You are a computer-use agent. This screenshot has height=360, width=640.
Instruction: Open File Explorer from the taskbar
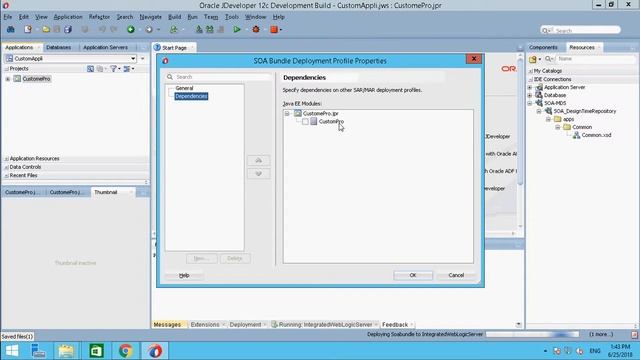[66, 351]
